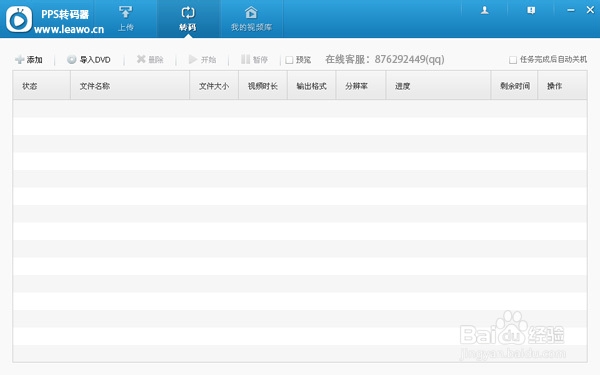Click the 文件大小 column header

coord(214,85)
